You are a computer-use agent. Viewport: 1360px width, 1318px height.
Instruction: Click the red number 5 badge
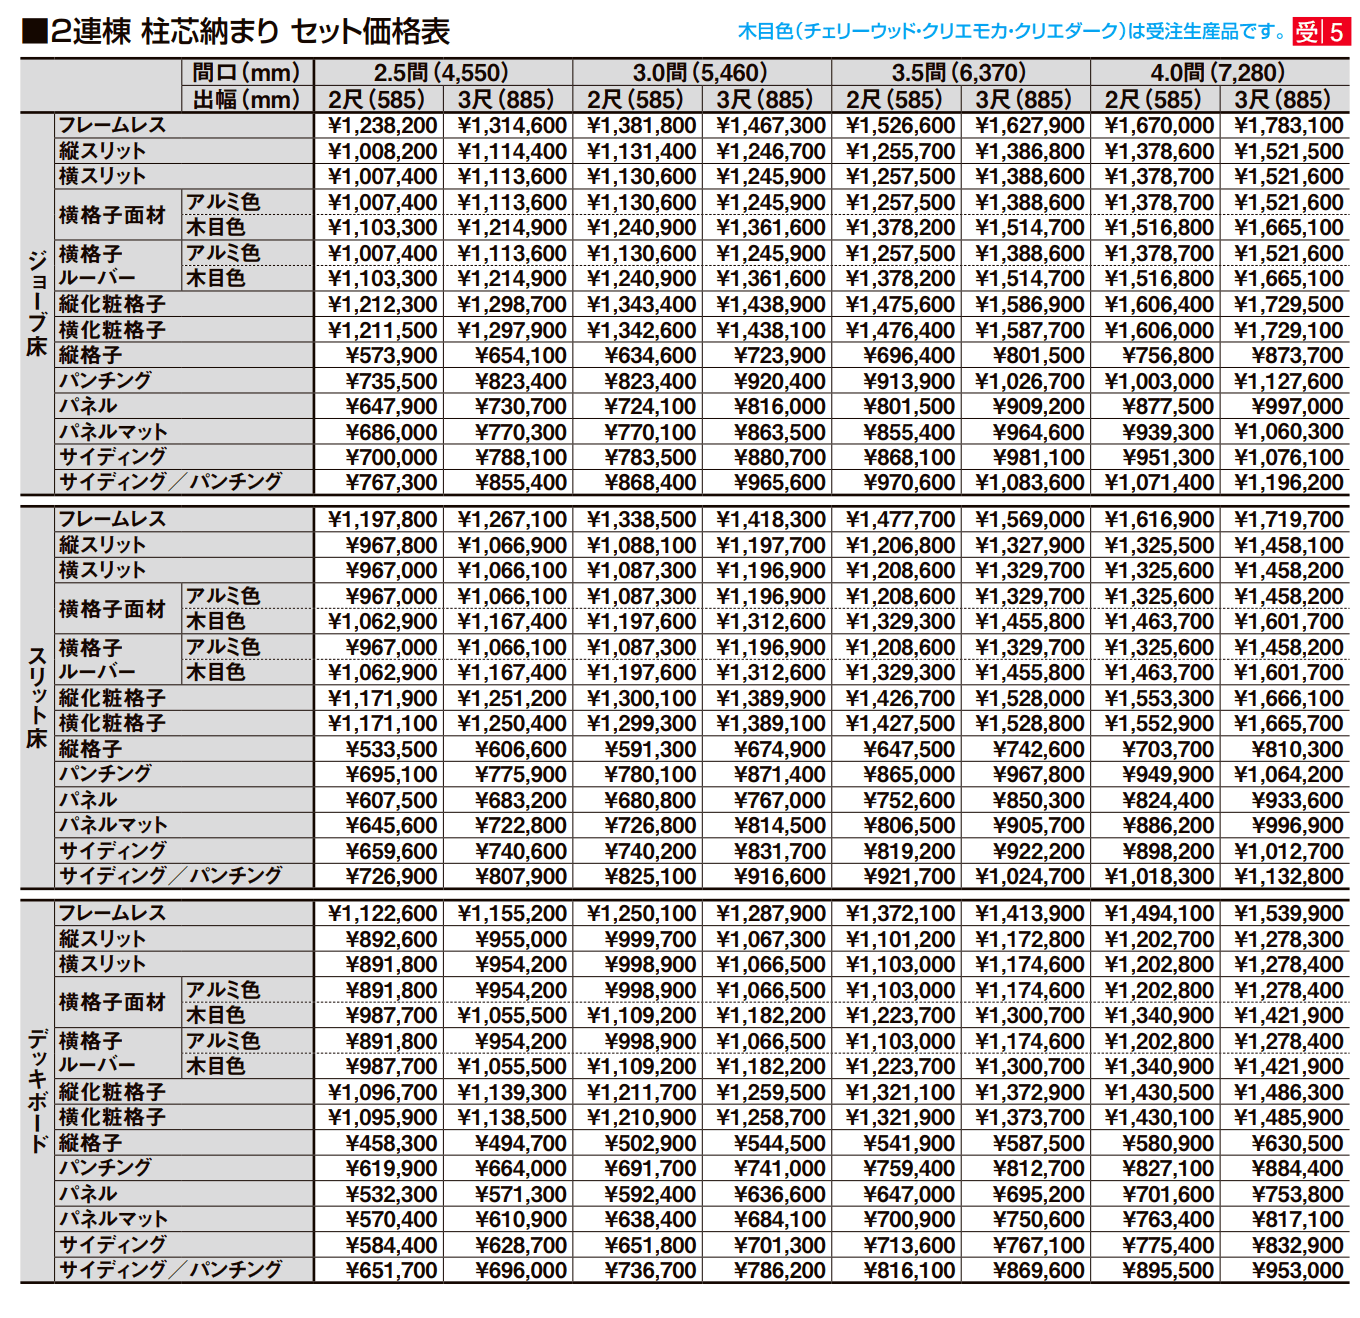pos(1336,32)
